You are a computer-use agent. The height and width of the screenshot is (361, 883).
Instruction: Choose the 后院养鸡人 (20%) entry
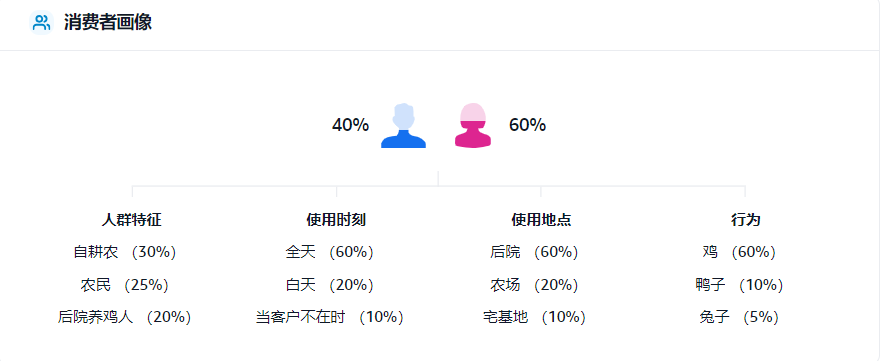coord(125,317)
